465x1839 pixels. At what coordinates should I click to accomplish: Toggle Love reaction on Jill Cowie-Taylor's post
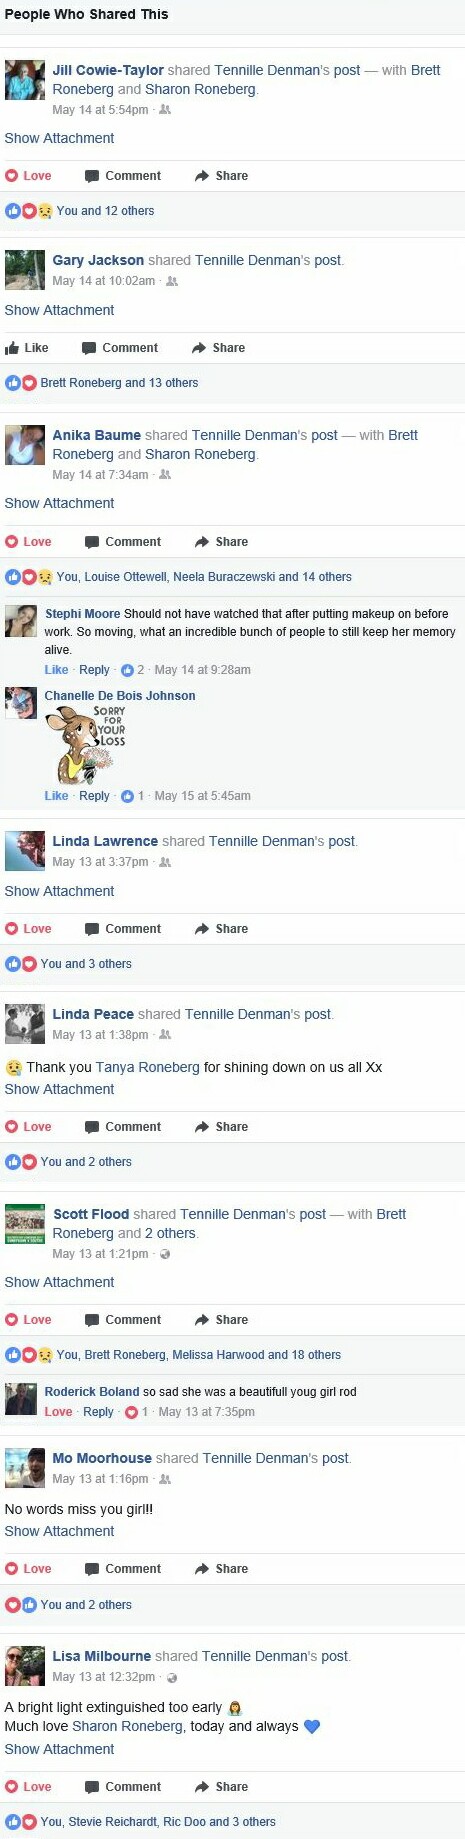[x=28, y=176]
